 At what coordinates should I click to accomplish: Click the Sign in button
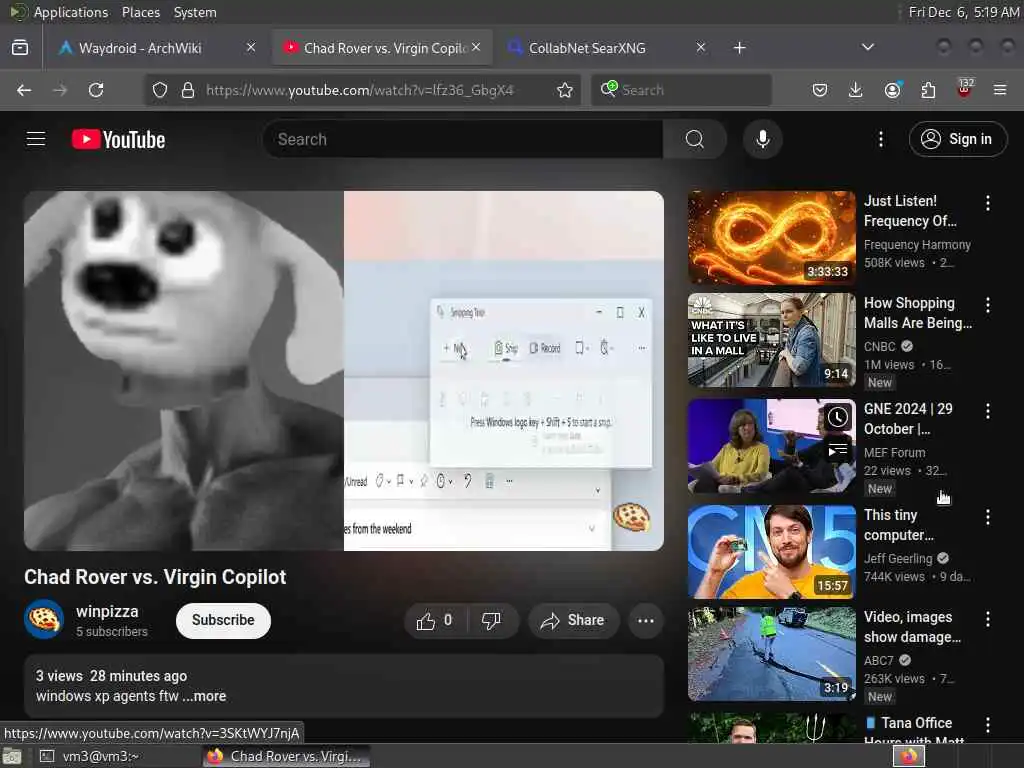click(x=958, y=139)
